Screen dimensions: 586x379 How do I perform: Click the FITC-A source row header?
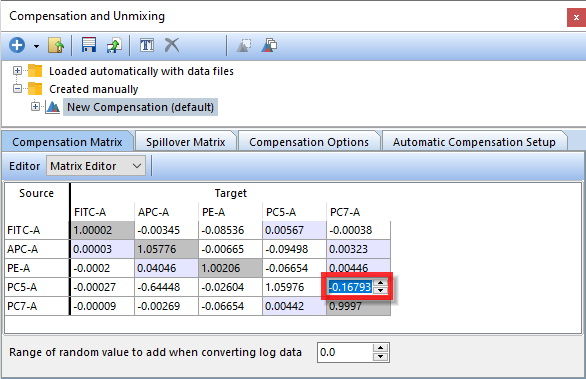(37, 230)
